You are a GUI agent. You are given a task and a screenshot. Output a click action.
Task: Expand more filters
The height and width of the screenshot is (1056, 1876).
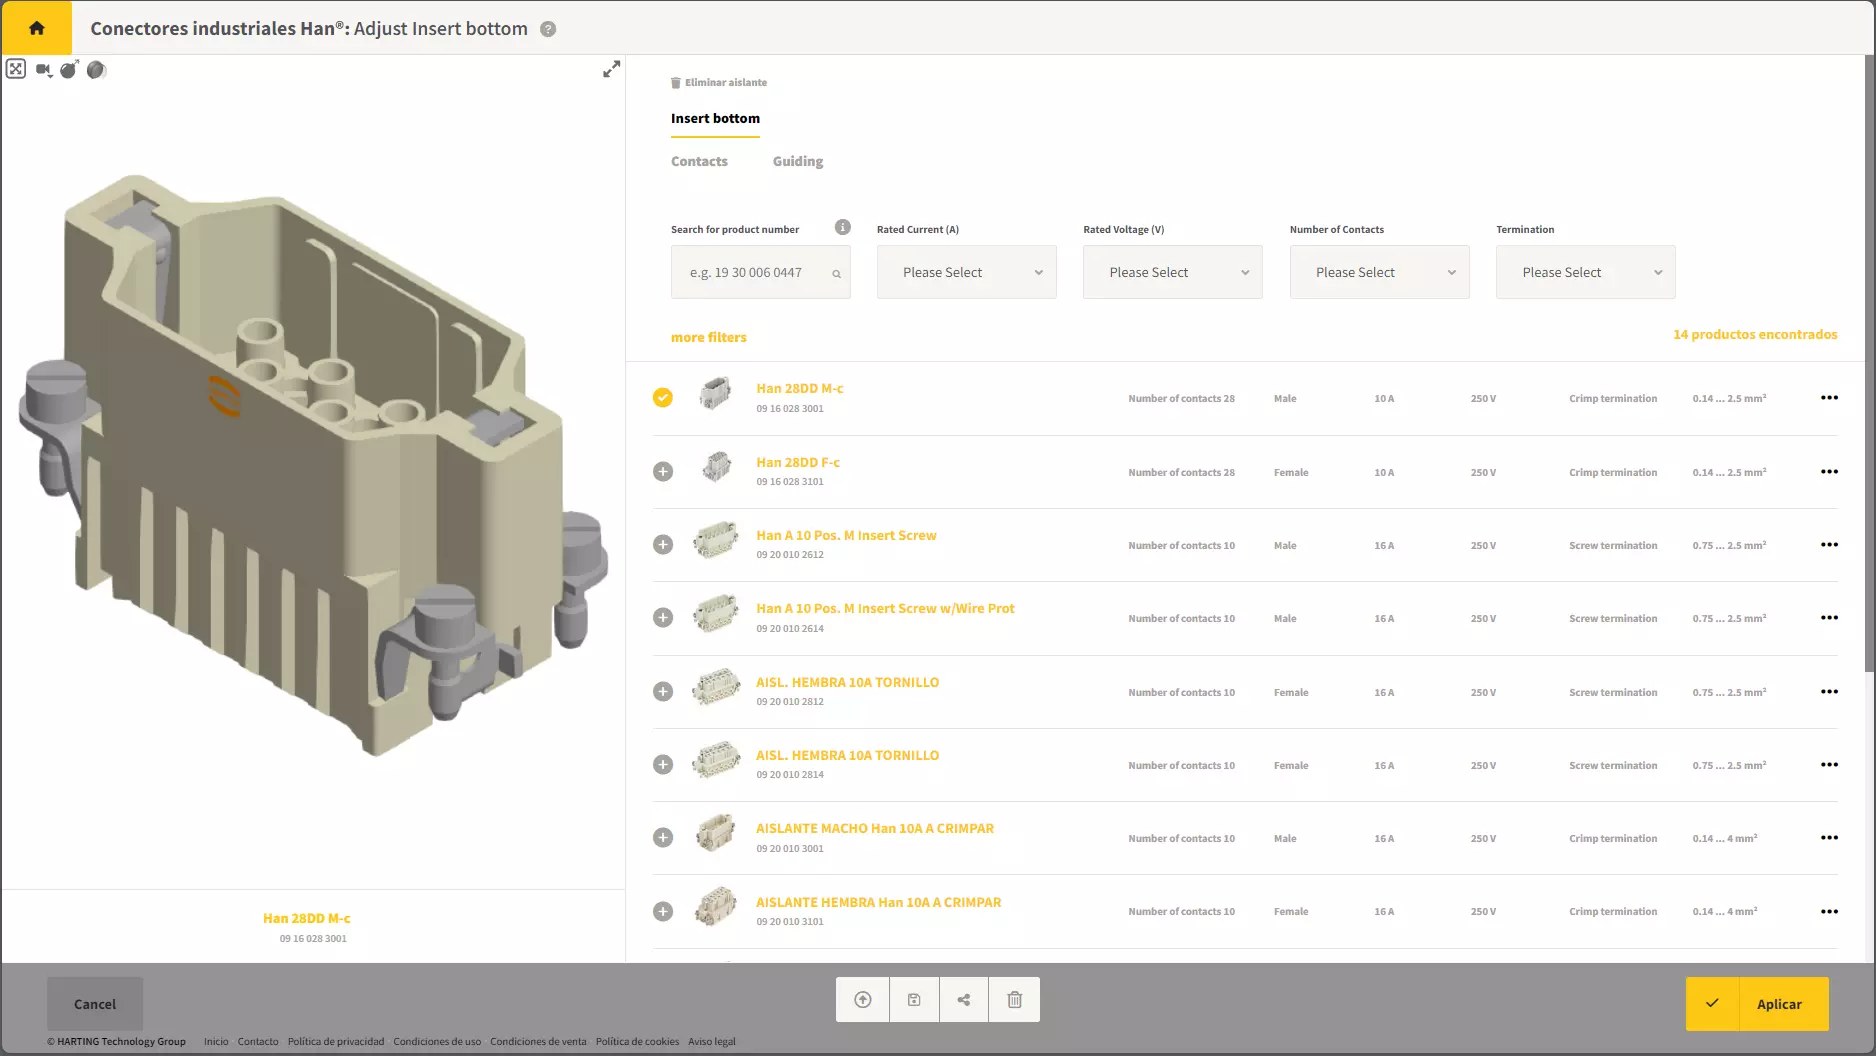[x=708, y=338]
